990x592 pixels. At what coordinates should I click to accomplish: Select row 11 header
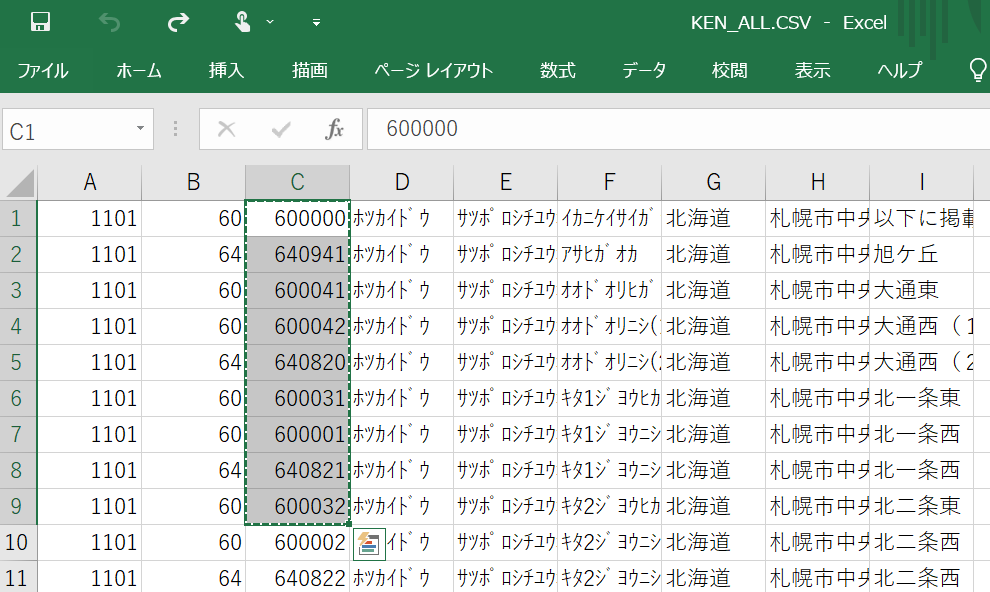click(18, 577)
